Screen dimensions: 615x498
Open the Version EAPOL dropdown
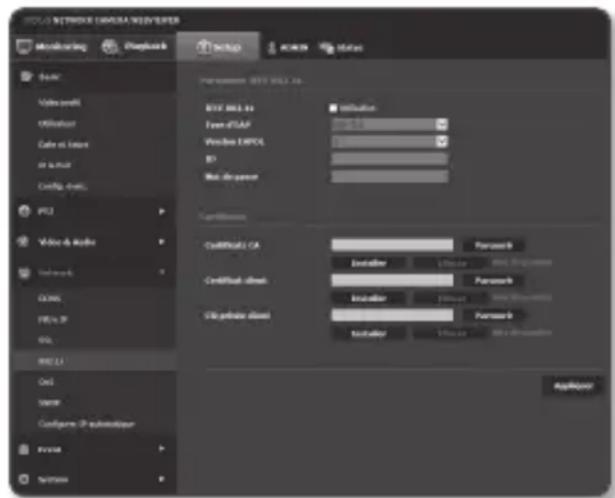[x=442, y=142]
